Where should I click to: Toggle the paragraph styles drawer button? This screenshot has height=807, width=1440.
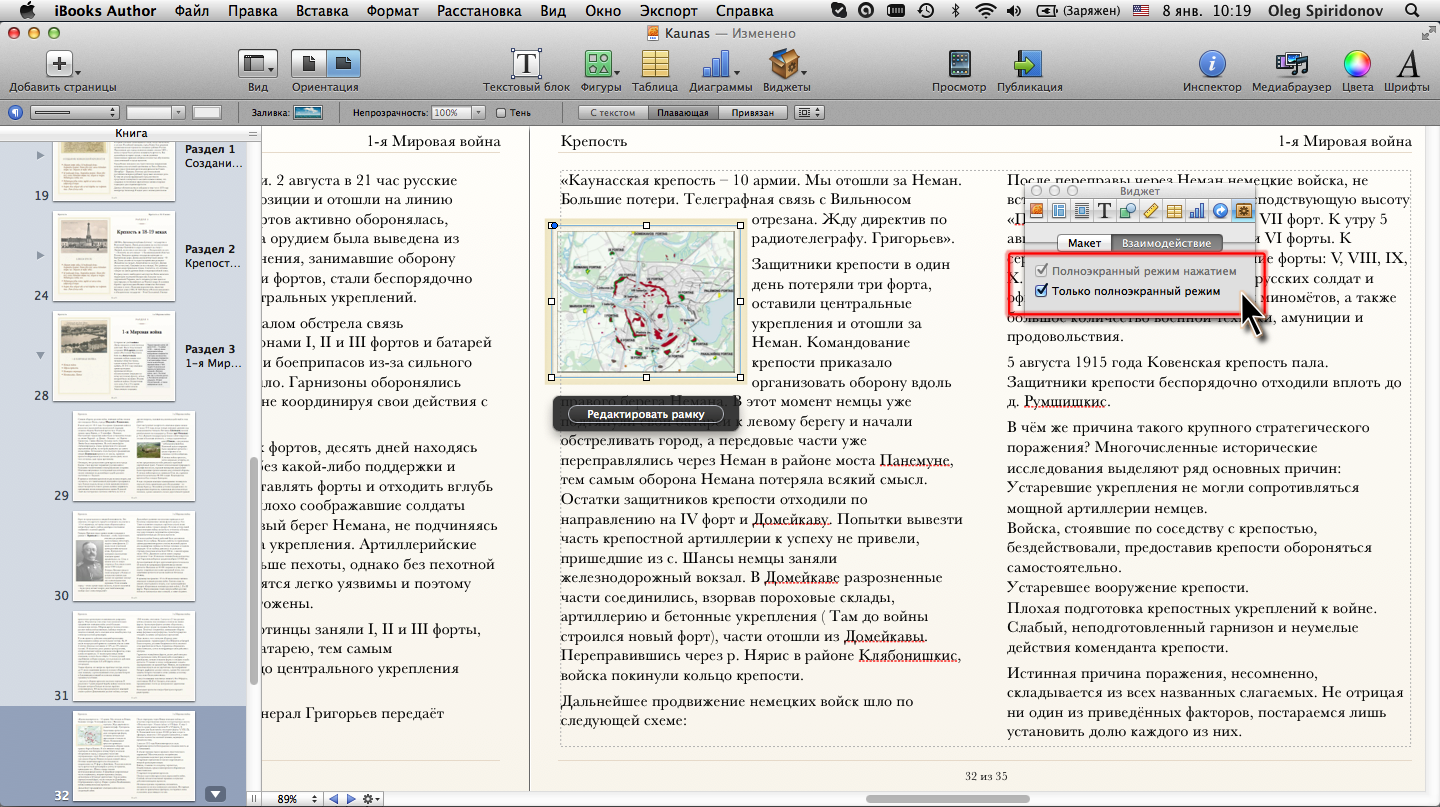[14, 113]
